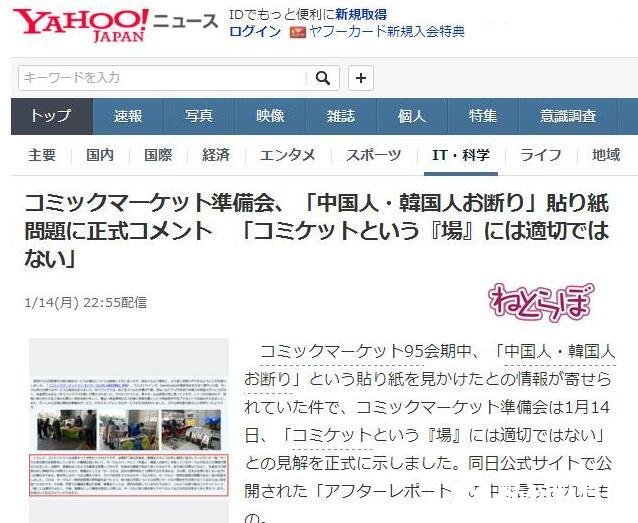Click the Yahoo! Japan logo
The image size is (638, 523).
point(80,26)
